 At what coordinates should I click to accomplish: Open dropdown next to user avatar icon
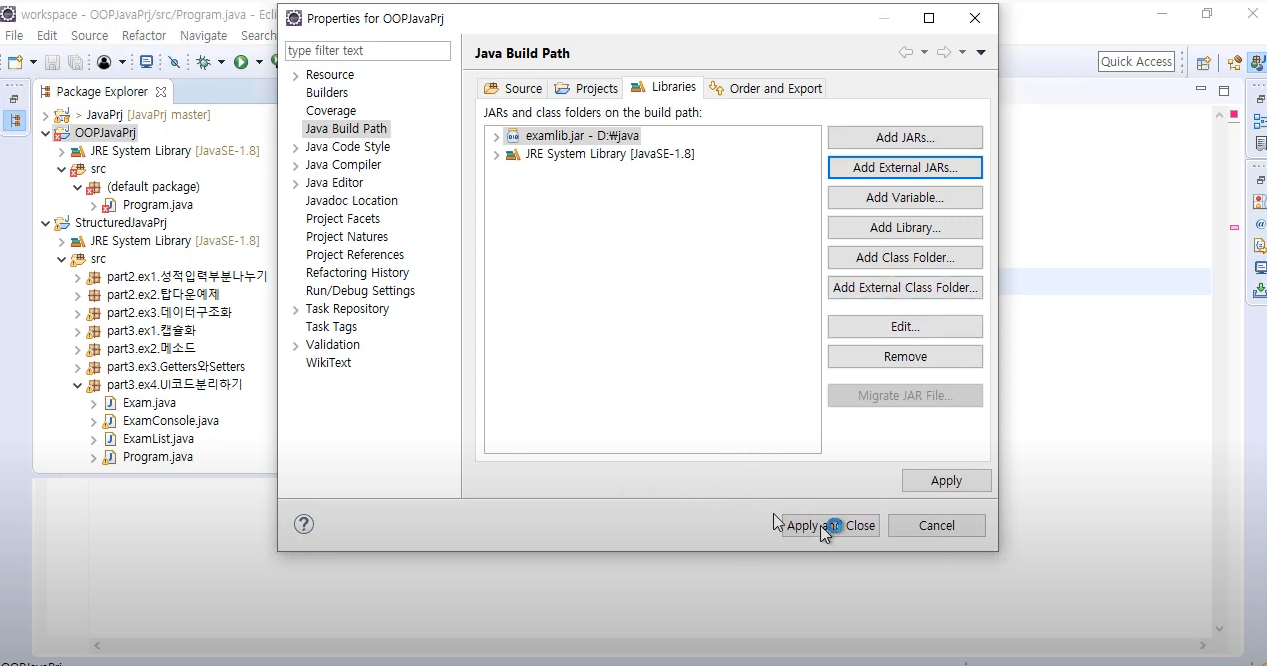click(x=120, y=62)
